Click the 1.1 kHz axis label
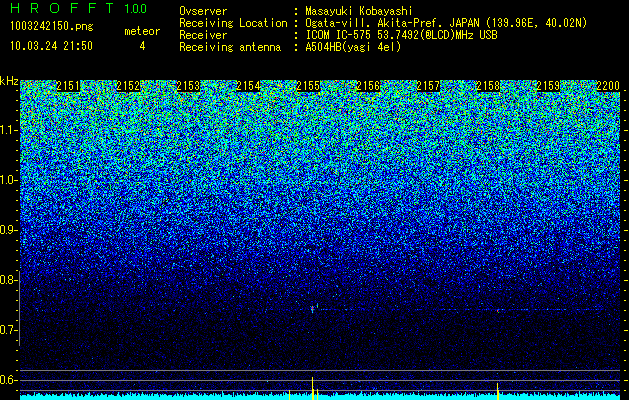This screenshot has width=629, height=400. [x=8, y=130]
